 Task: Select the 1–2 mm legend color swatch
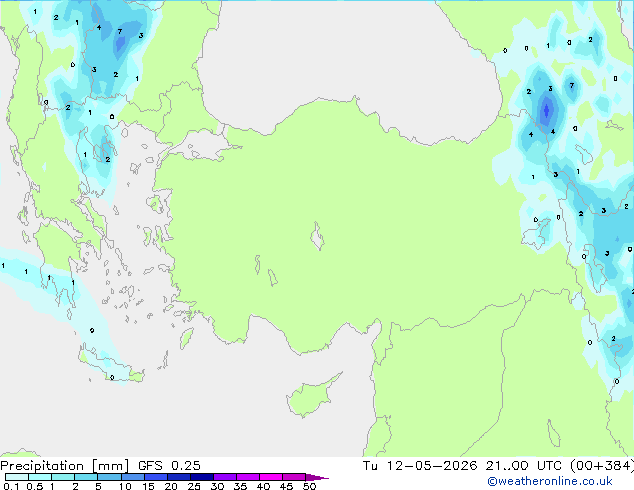coord(63,477)
